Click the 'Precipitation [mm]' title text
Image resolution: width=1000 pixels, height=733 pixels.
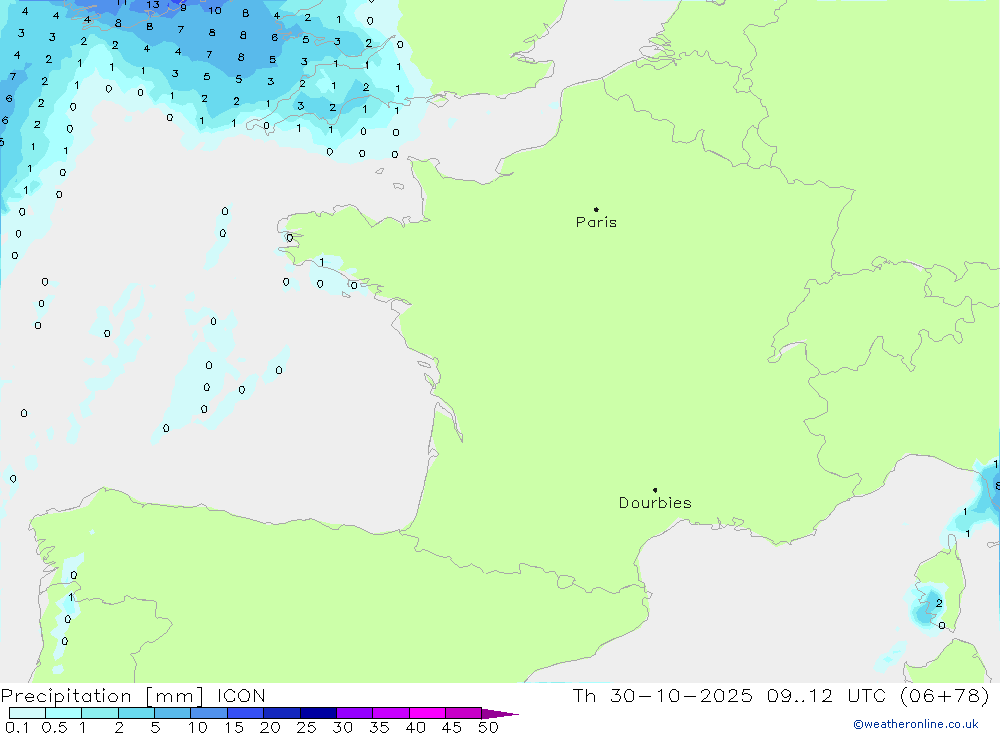point(102,696)
